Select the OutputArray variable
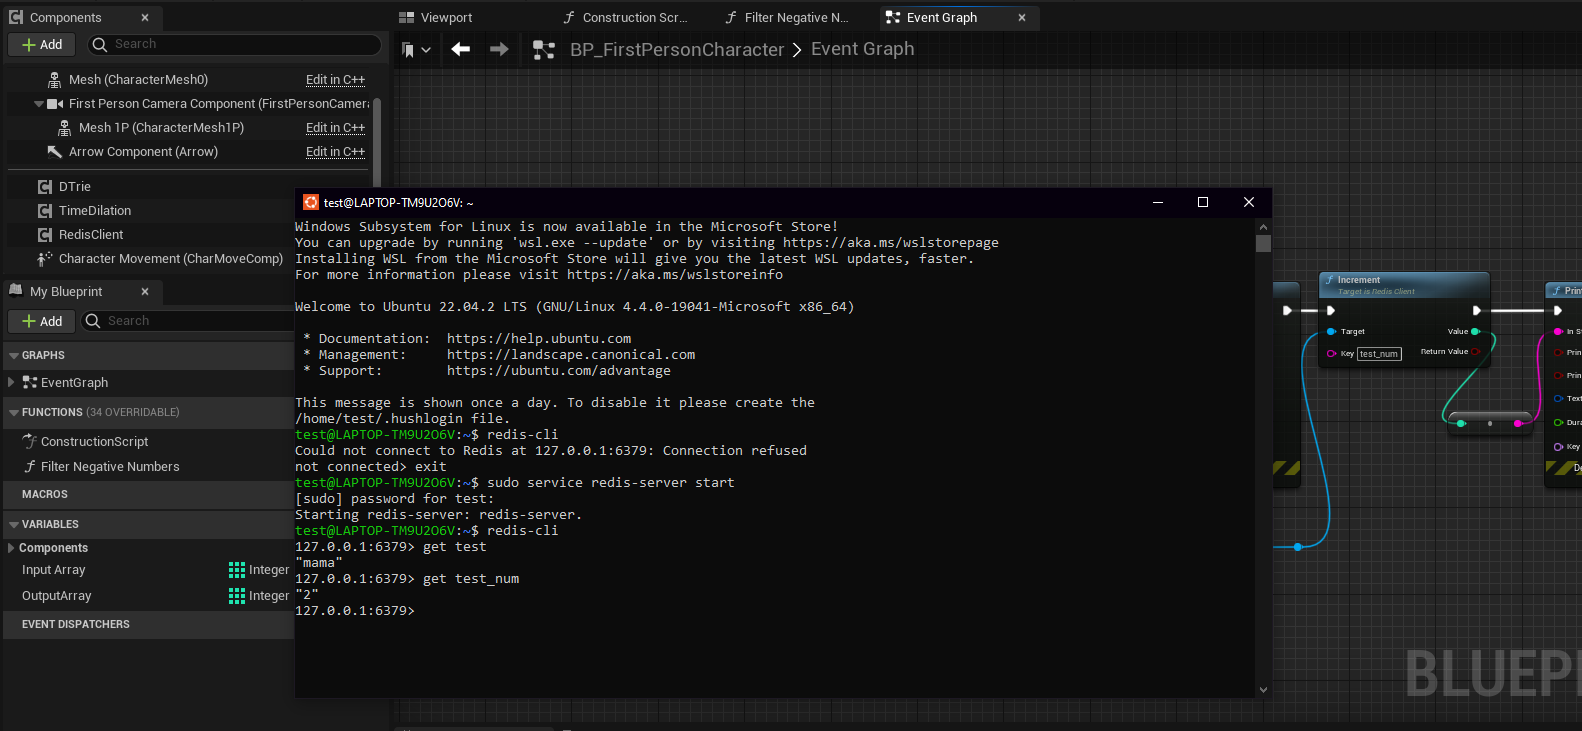Viewport: 1582px width, 731px height. click(57, 596)
